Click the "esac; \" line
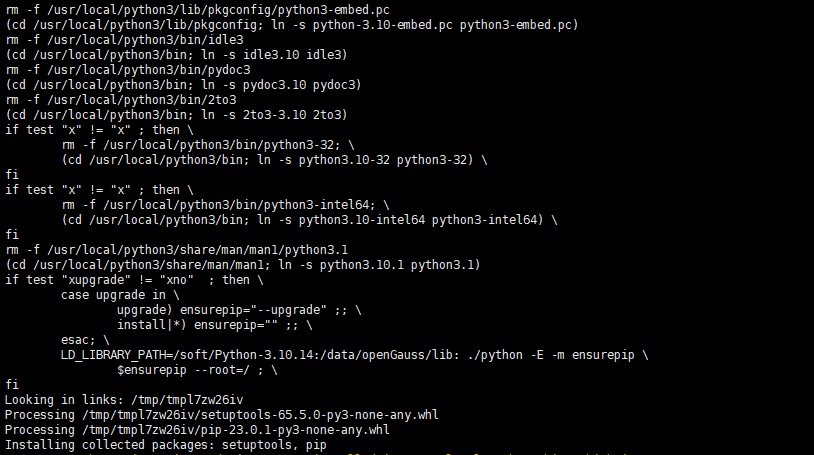 (x=85, y=340)
